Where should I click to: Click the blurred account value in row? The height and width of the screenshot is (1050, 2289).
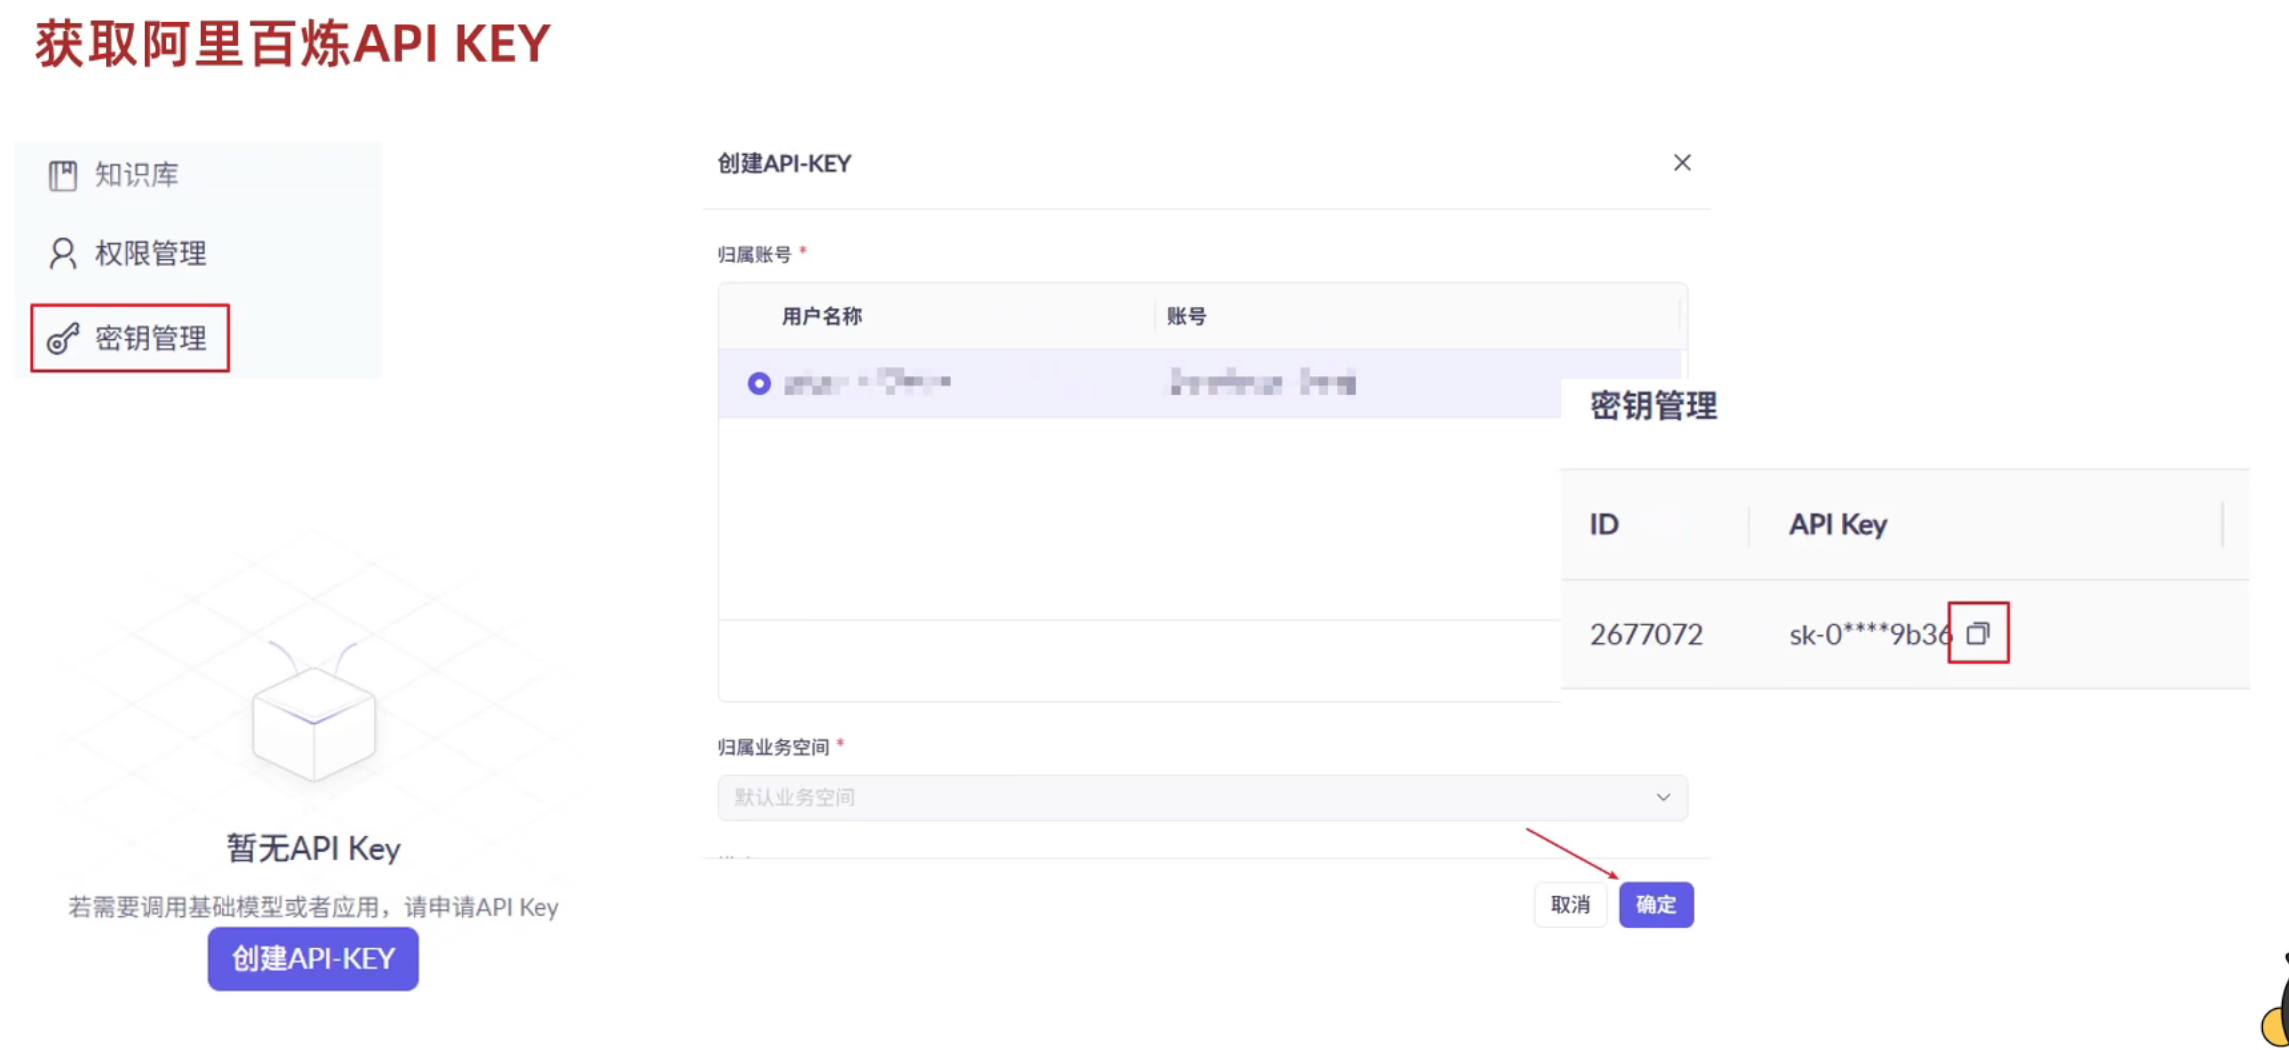1263,382
